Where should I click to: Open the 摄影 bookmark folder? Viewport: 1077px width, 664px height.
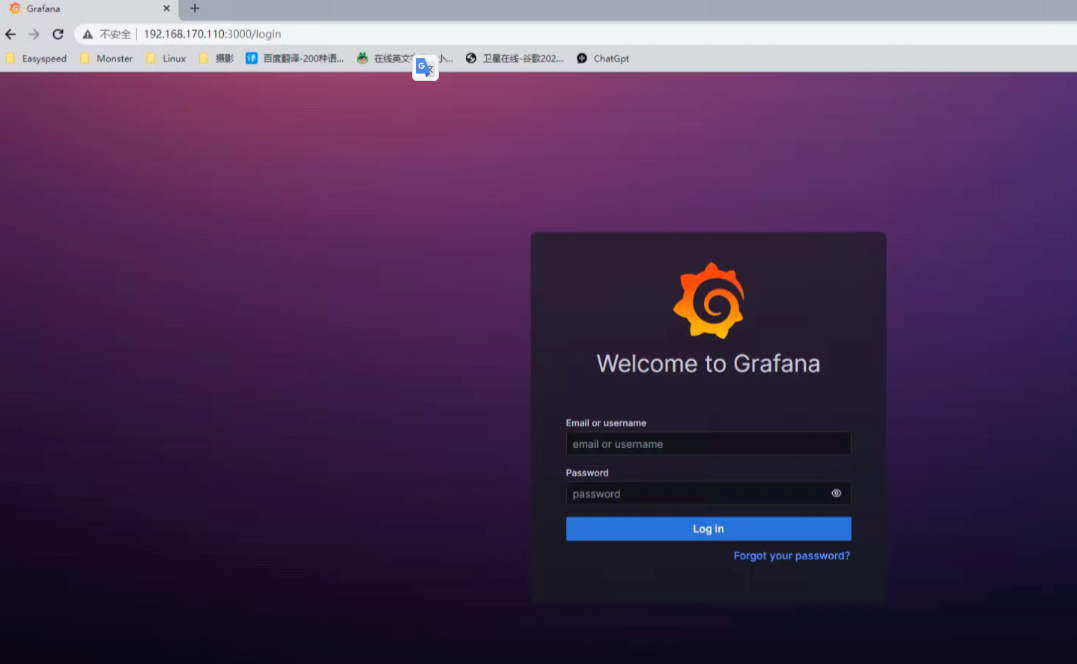click(216, 58)
